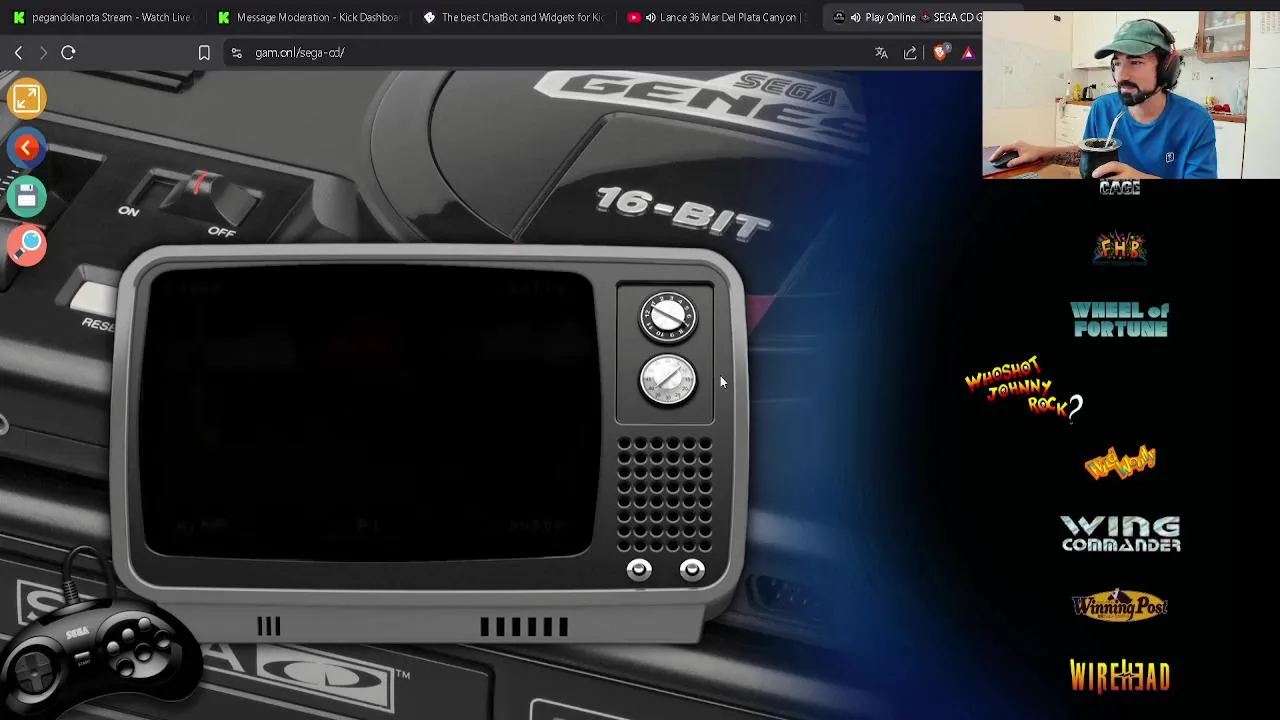
Task: Open The best ChatBot and Widgets tab
Action: [513, 17]
